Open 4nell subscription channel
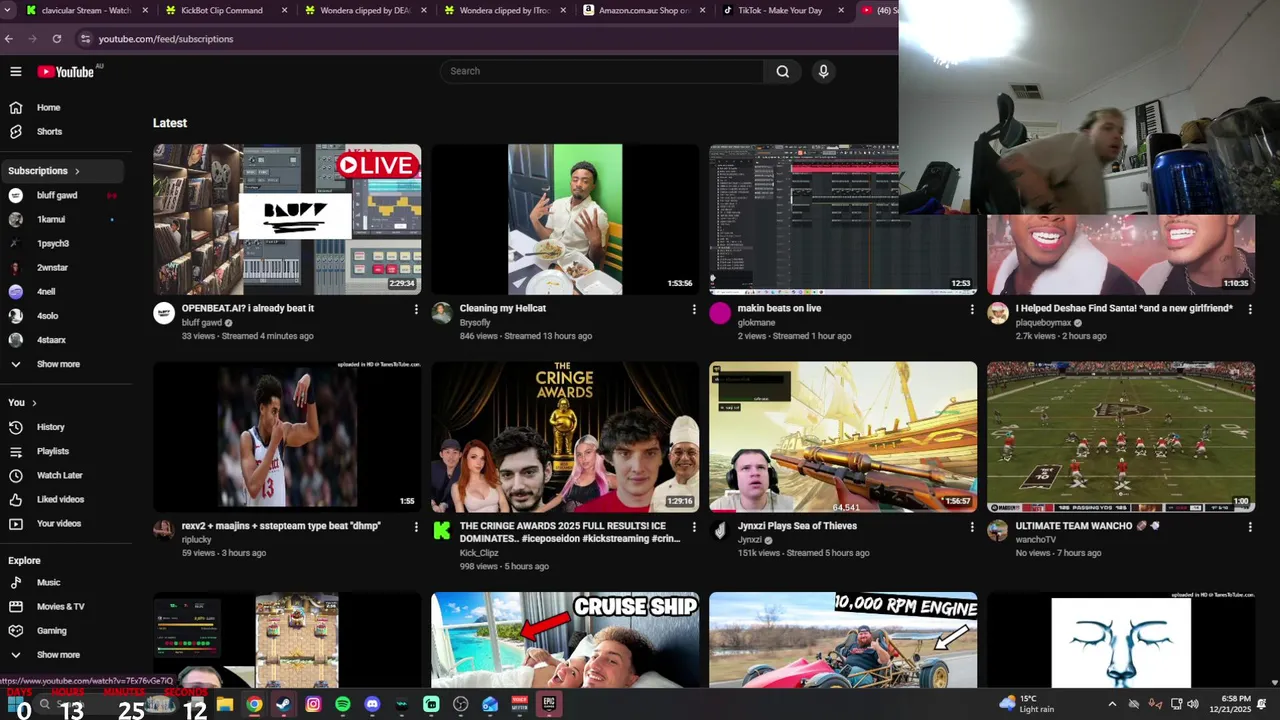1280x720 pixels. click(x=62, y=292)
